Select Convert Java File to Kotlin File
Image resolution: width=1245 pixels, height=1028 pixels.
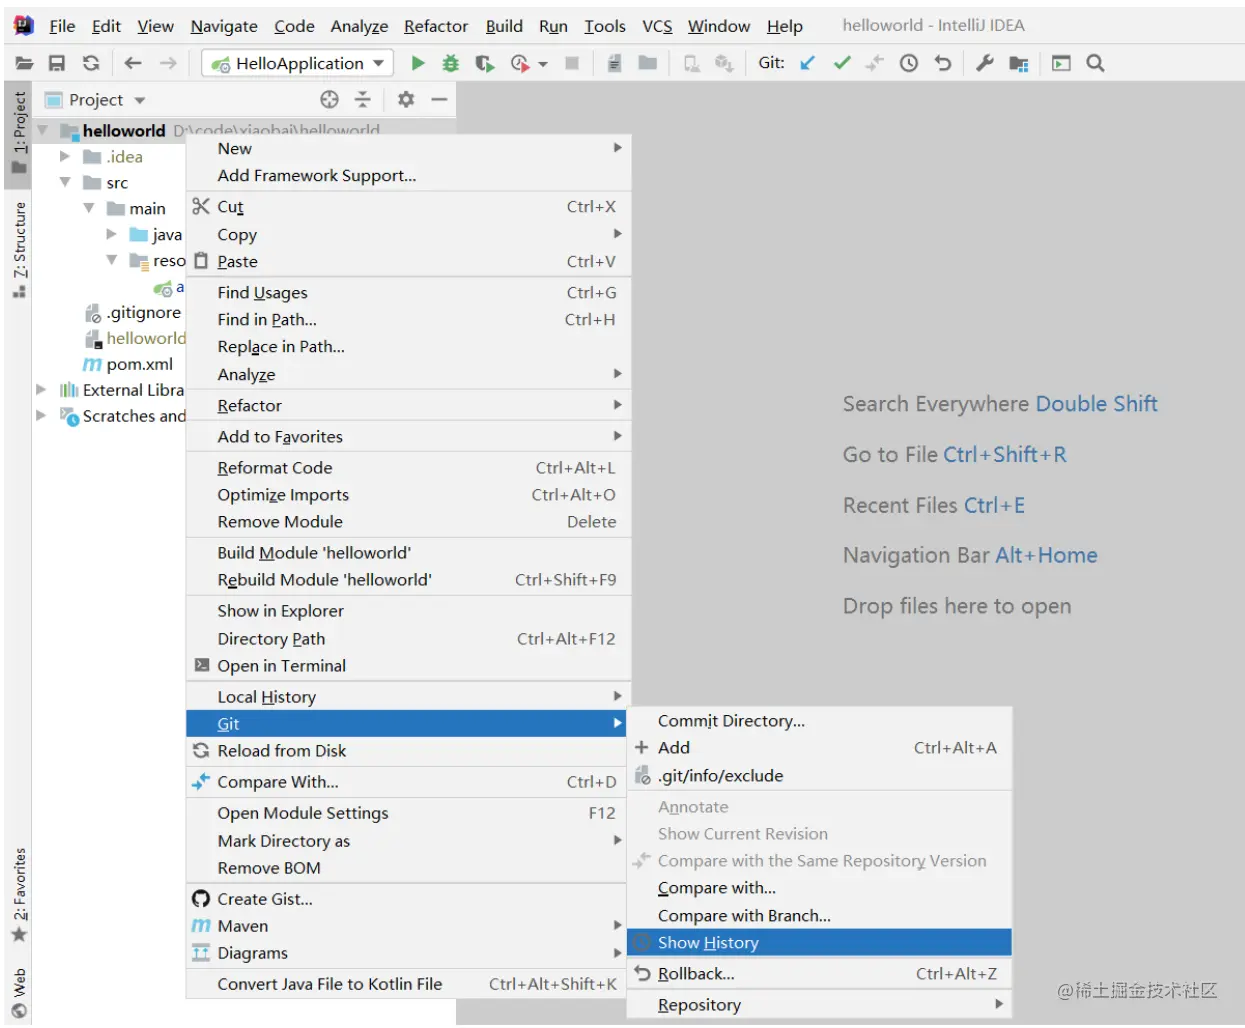click(x=408, y=983)
